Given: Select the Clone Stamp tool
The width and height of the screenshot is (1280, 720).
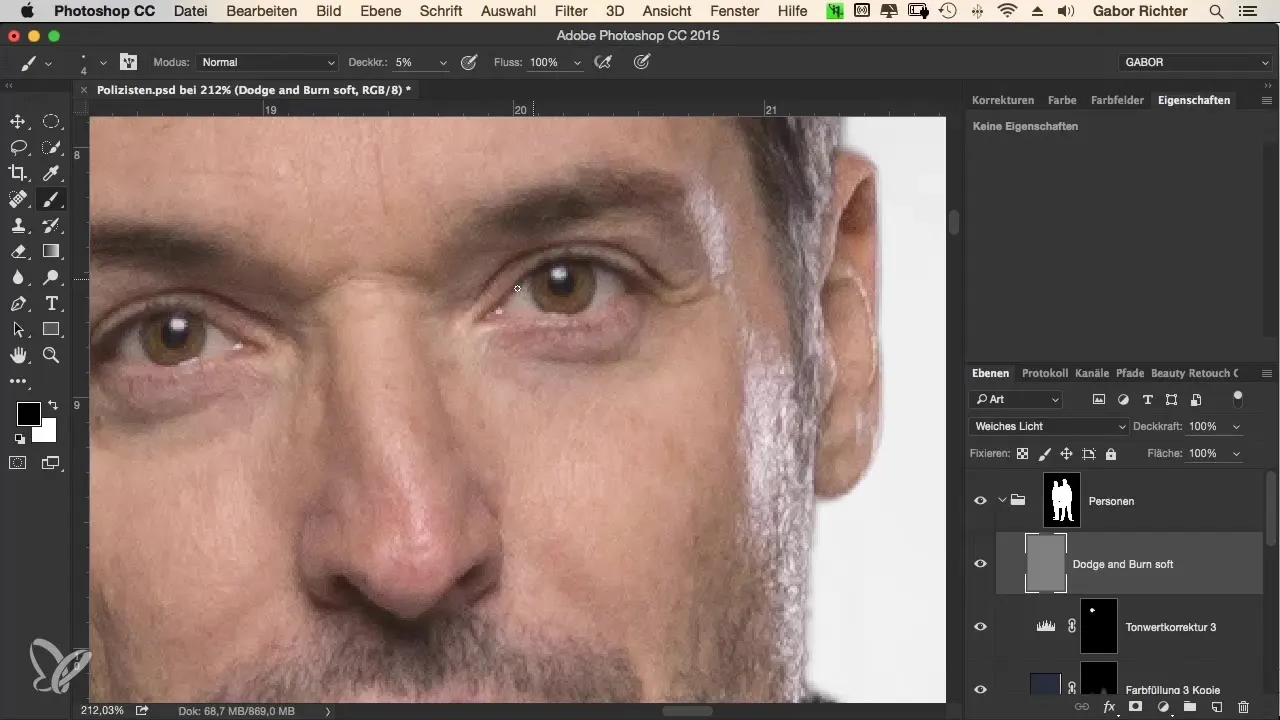Looking at the screenshot, I should [18, 226].
